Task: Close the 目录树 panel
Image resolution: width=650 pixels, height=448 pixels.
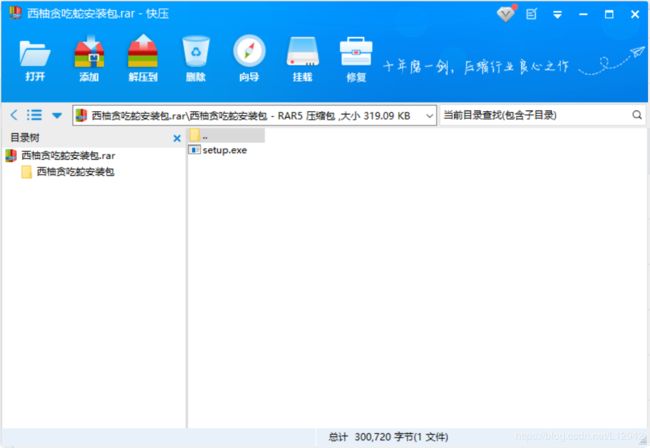Action: [x=177, y=138]
